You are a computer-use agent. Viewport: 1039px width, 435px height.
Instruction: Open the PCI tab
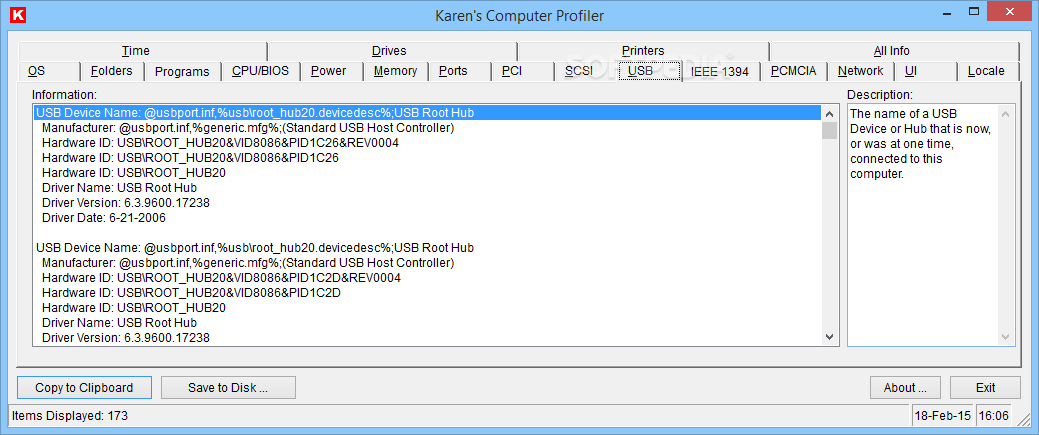pos(522,71)
